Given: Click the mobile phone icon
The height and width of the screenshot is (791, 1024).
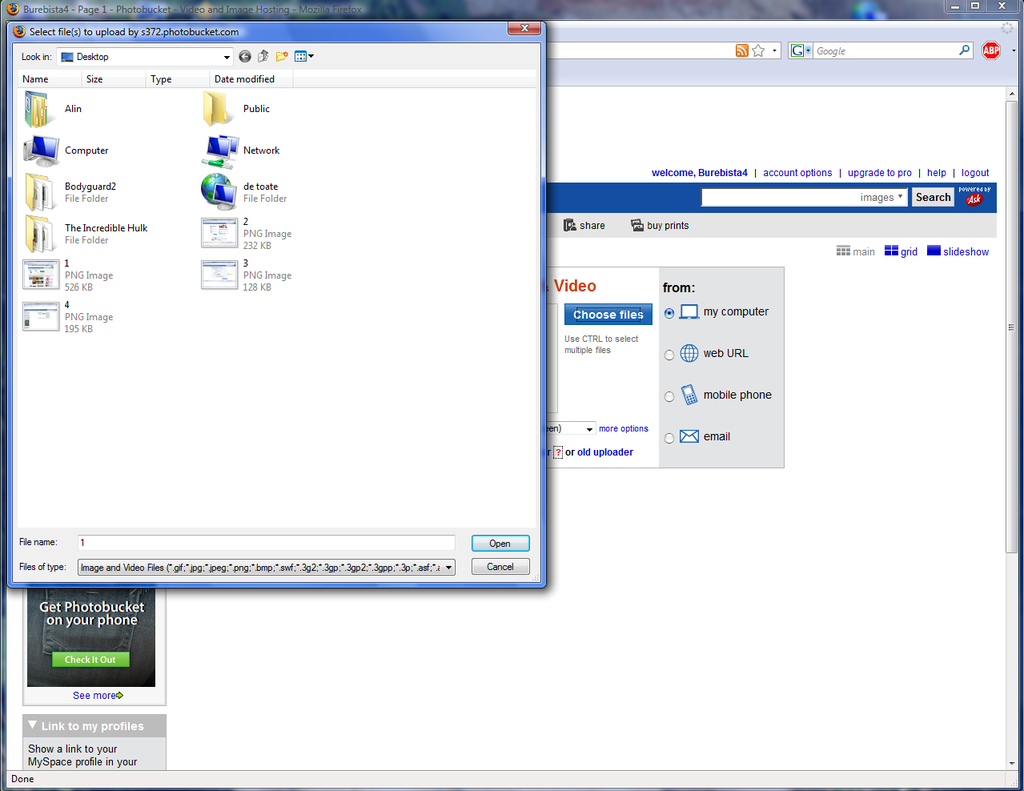Looking at the screenshot, I should pyautogui.click(x=689, y=395).
